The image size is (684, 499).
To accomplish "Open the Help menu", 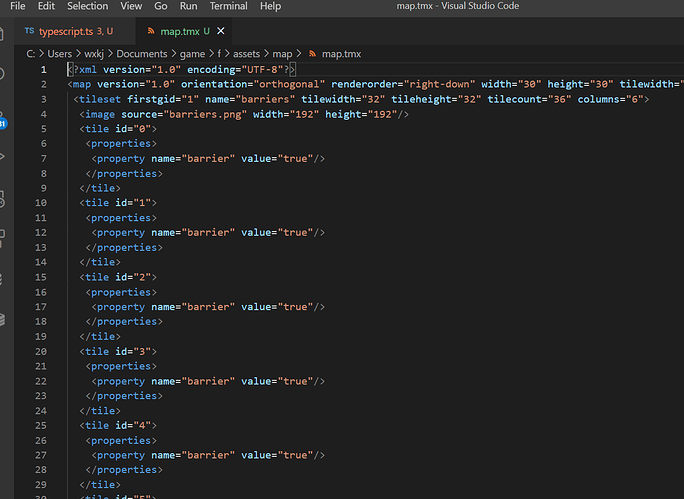I will click(x=270, y=6).
